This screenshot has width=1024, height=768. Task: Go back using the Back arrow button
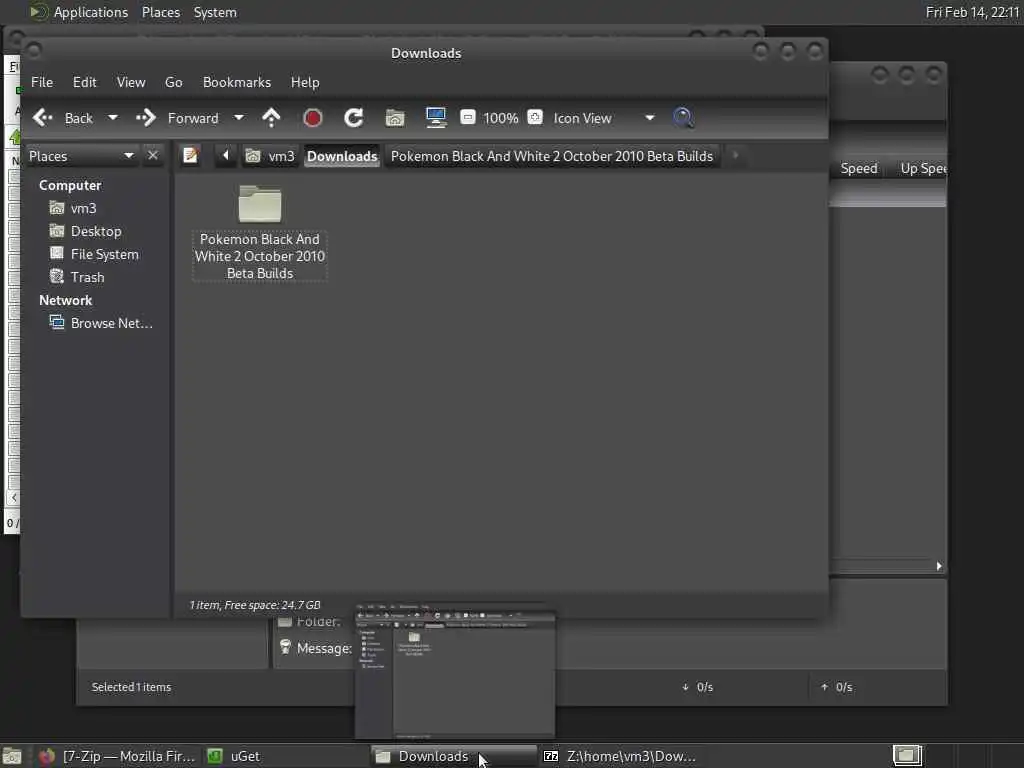(63, 118)
